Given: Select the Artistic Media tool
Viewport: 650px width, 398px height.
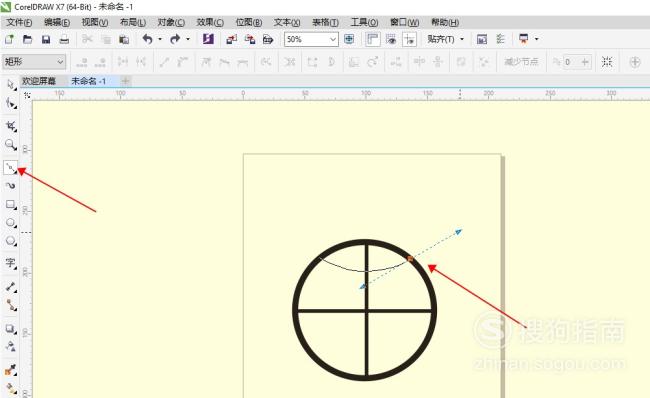Looking at the screenshot, I should pyautogui.click(x=11, y=186).
